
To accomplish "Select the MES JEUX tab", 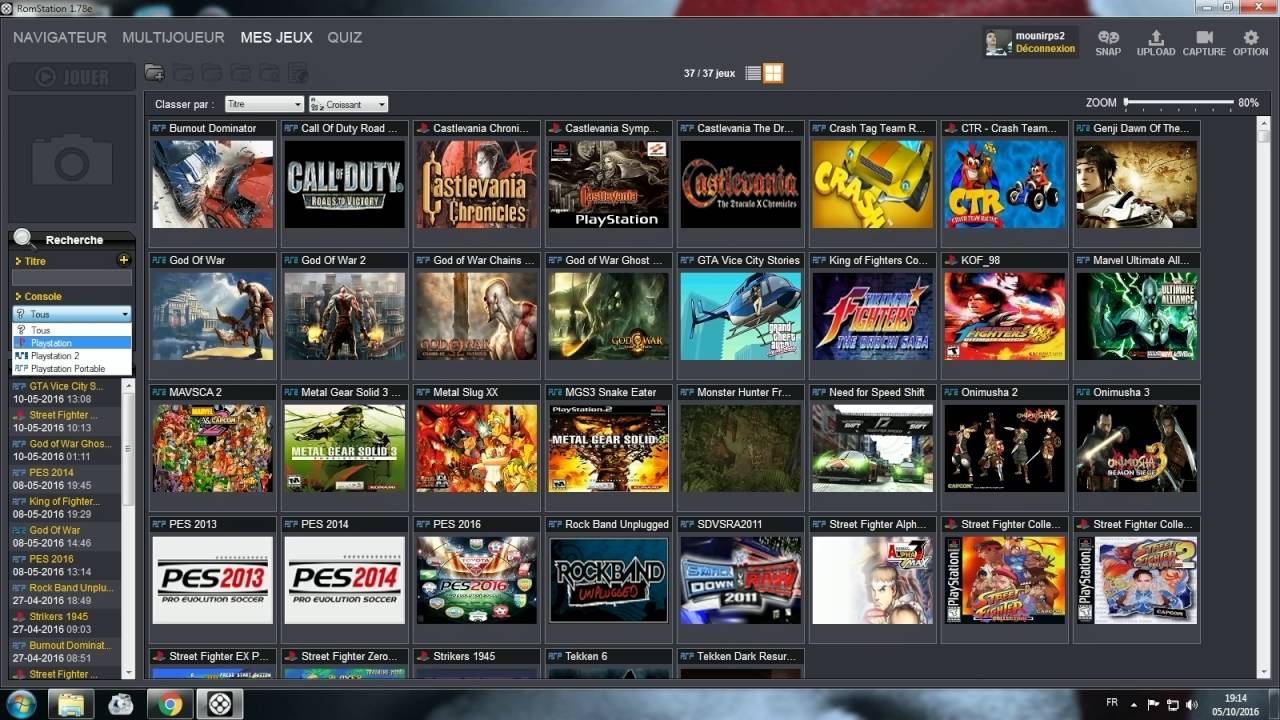I will (x=276, y=37).
